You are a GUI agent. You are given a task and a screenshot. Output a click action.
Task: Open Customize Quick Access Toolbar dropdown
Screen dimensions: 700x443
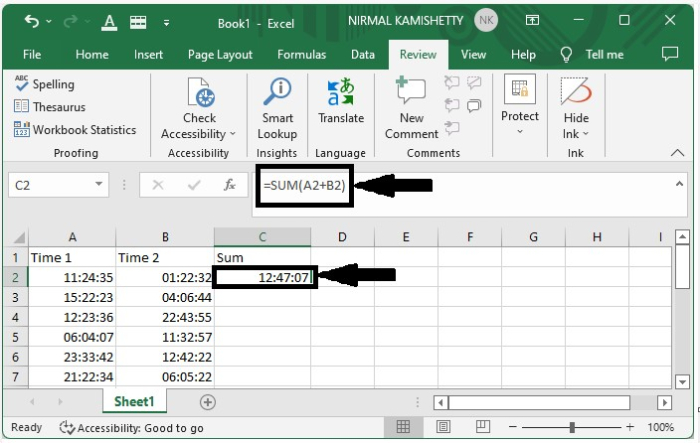coord(166,22)
